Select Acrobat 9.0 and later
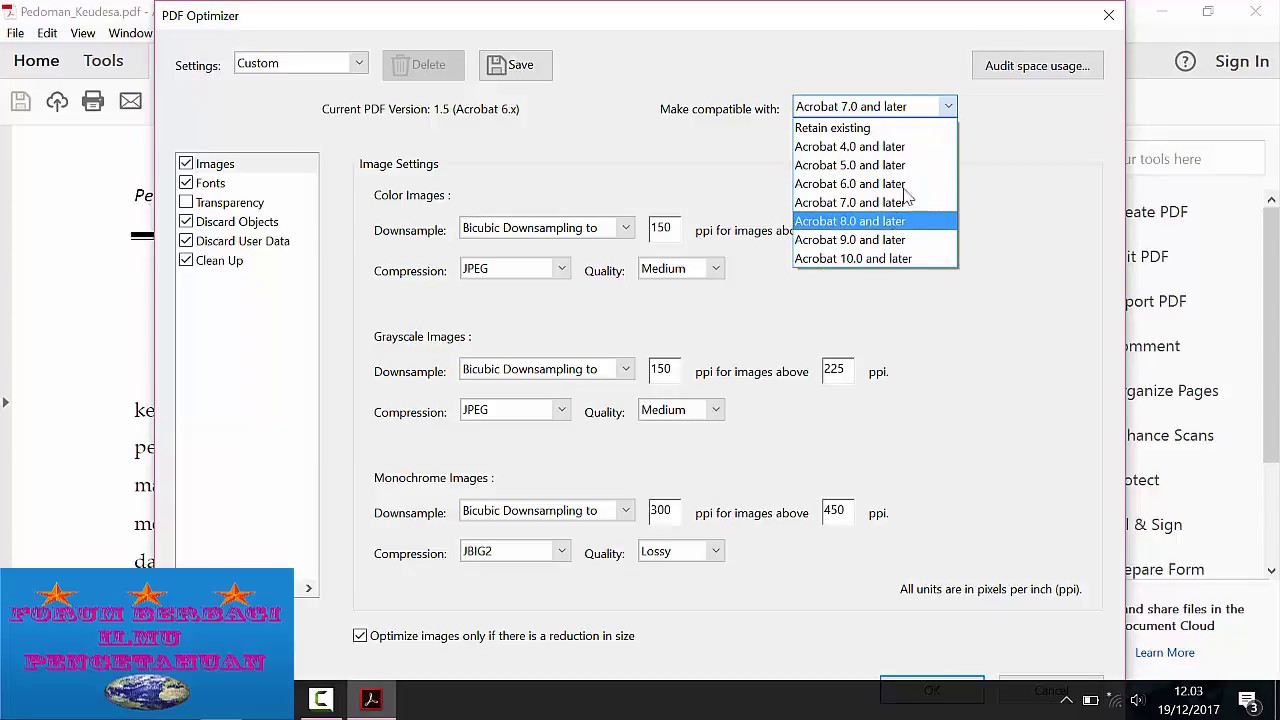Viewport: 1280px width, 720px height. click(875, 240)
